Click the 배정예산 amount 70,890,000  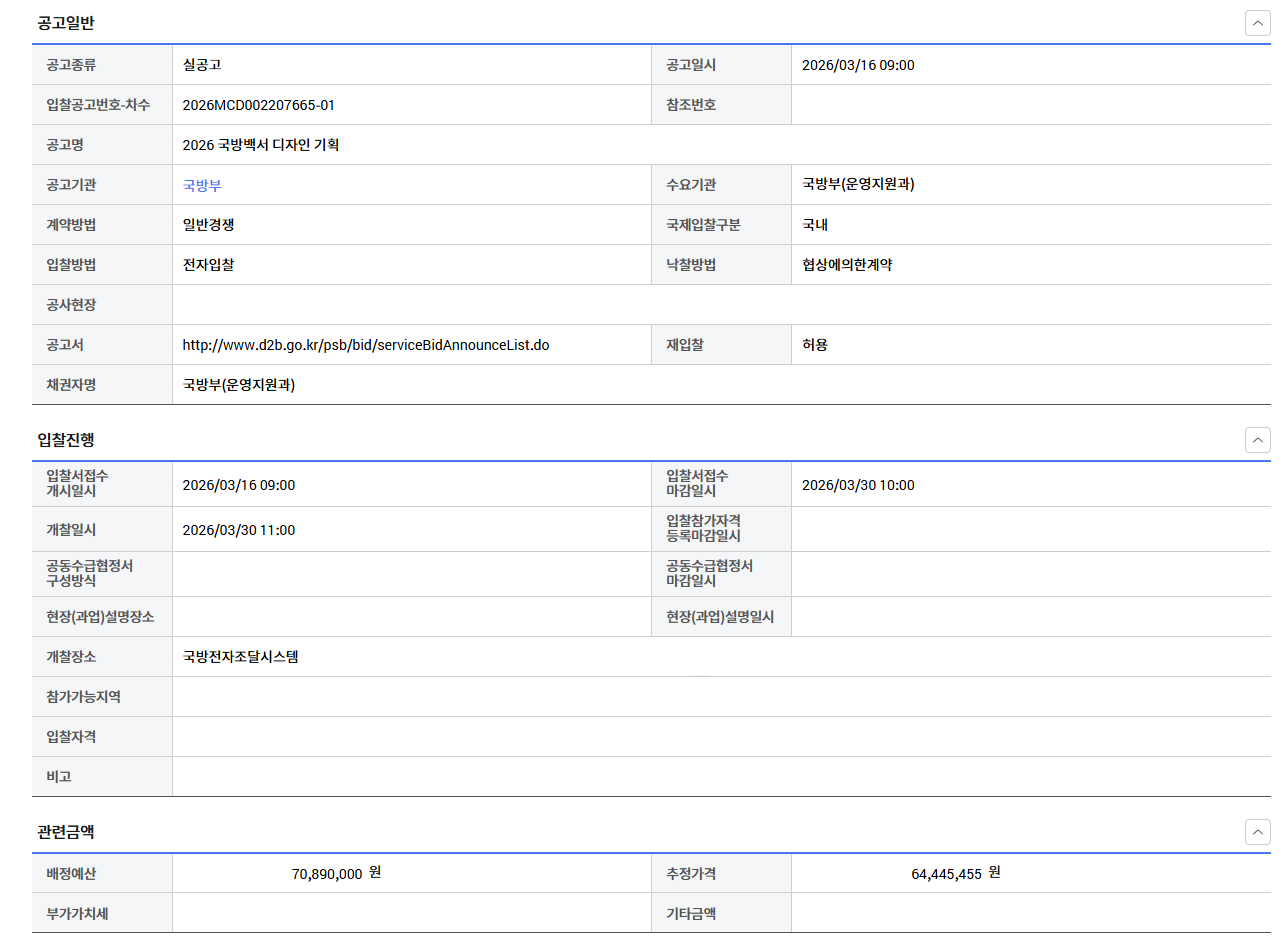[x=327, y=874]
